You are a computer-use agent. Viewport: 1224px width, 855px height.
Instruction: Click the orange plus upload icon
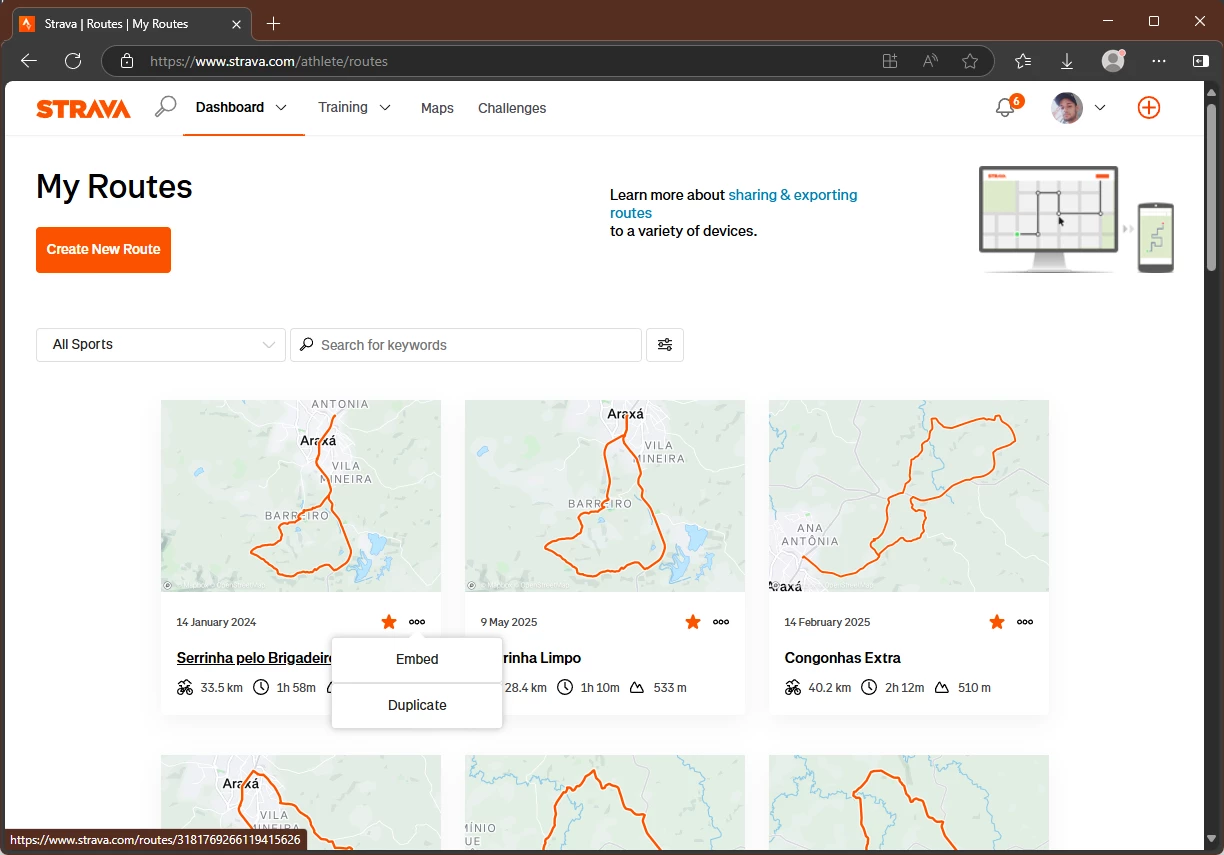tap(1149, 108)
